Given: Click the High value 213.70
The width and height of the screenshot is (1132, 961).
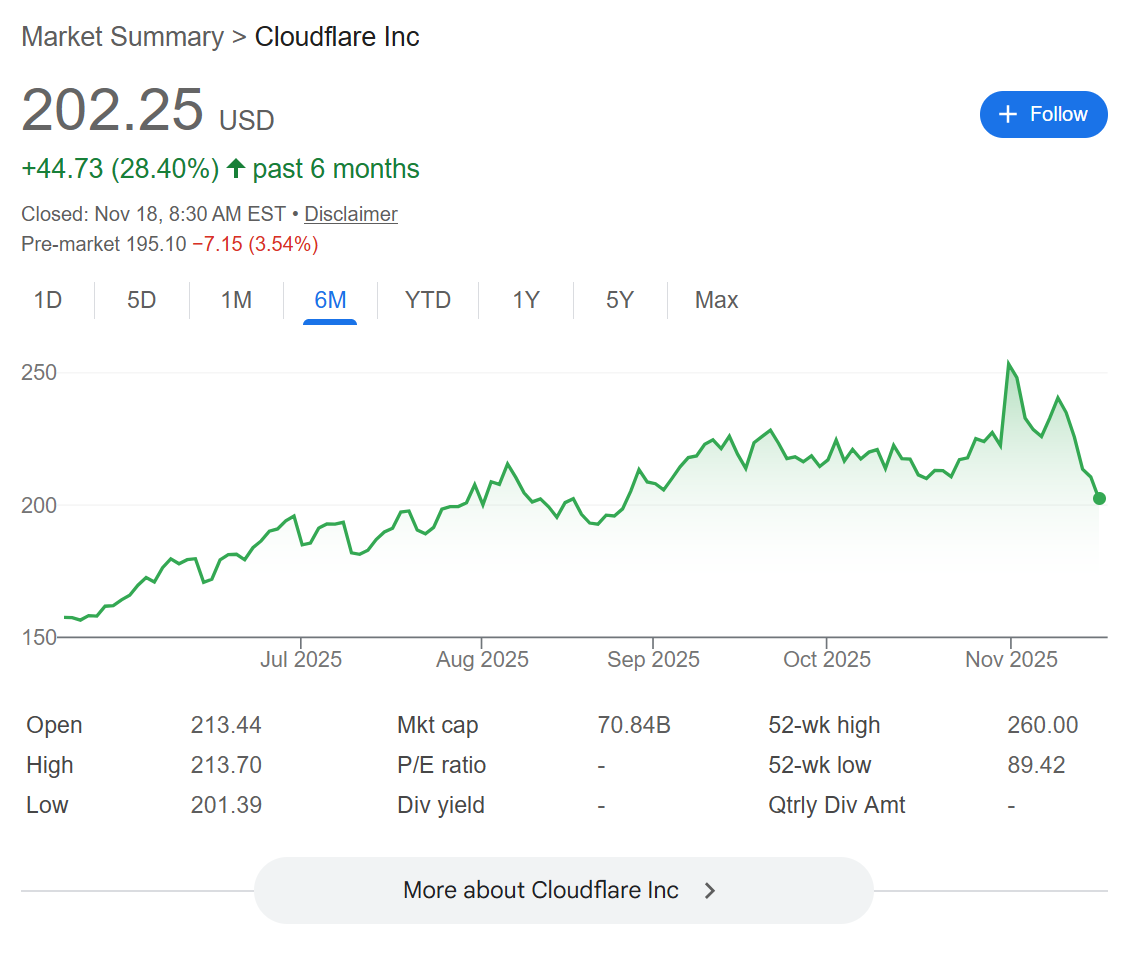Looking at the screenshot, I should (x=226, y=765).
